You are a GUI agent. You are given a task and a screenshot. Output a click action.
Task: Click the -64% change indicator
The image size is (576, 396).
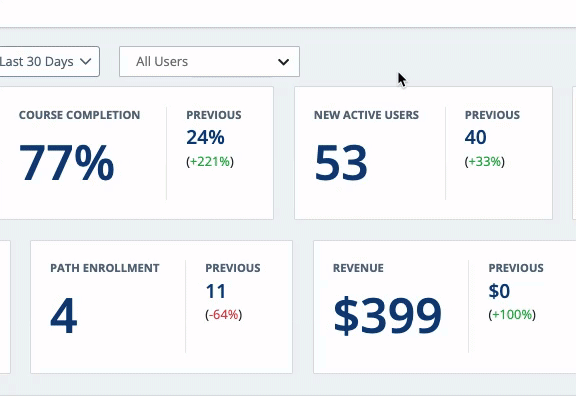223,314
